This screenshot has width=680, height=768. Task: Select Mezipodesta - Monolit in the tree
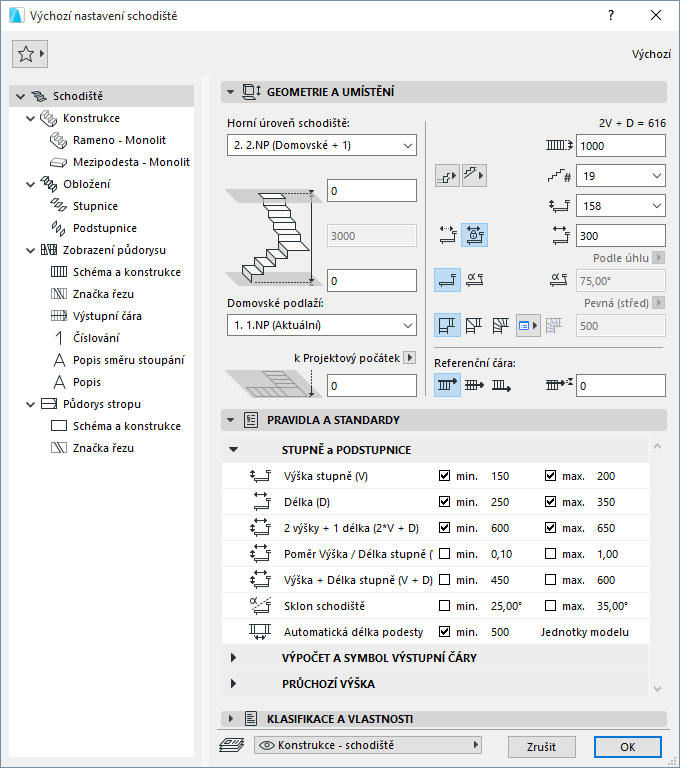[x=131, y=162]
